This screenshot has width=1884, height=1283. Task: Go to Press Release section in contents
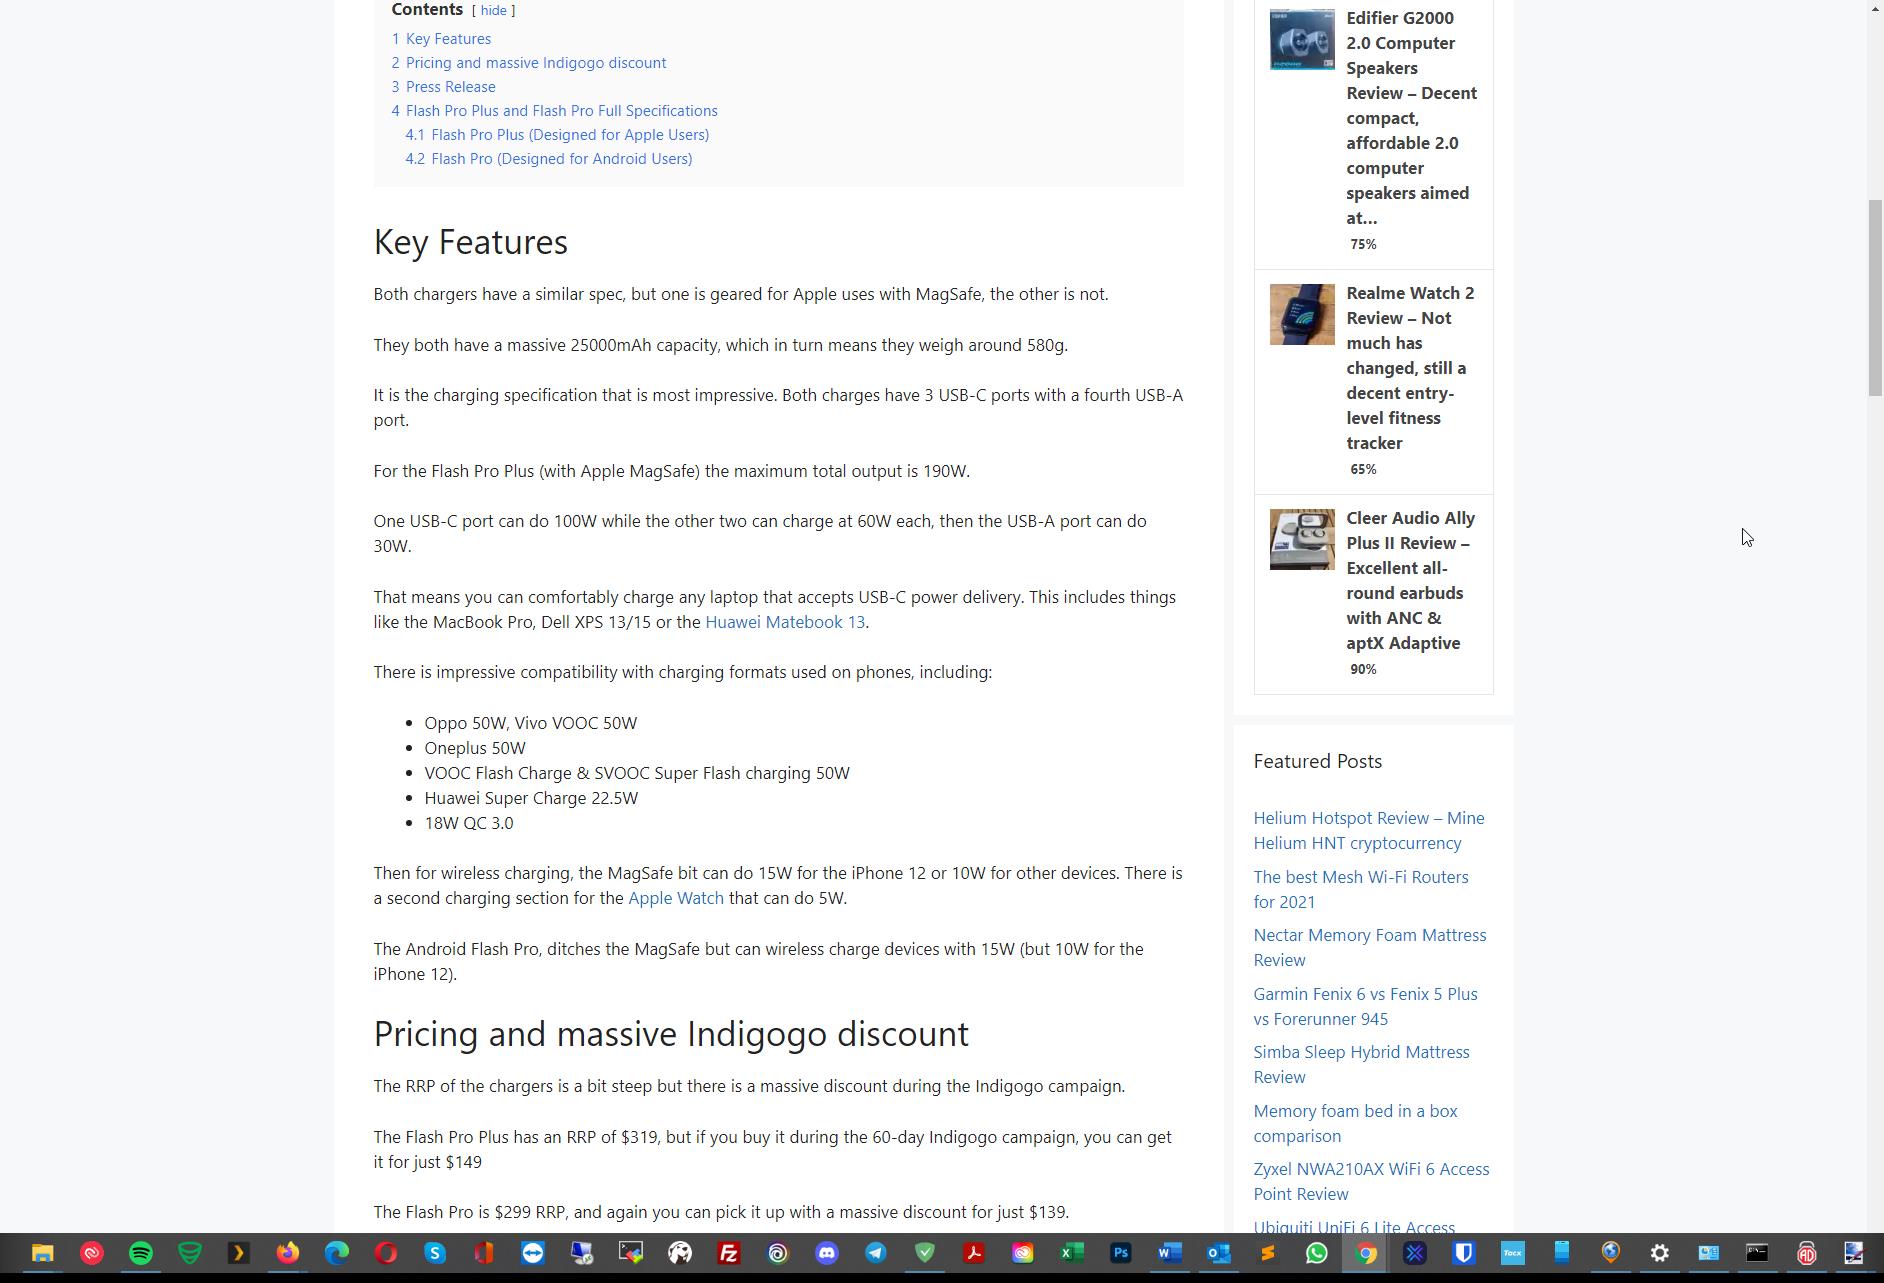[x=450, y=87]
